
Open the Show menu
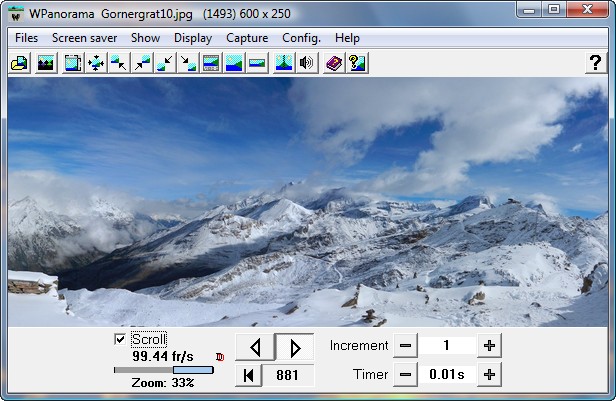click(x=145, y=38)
